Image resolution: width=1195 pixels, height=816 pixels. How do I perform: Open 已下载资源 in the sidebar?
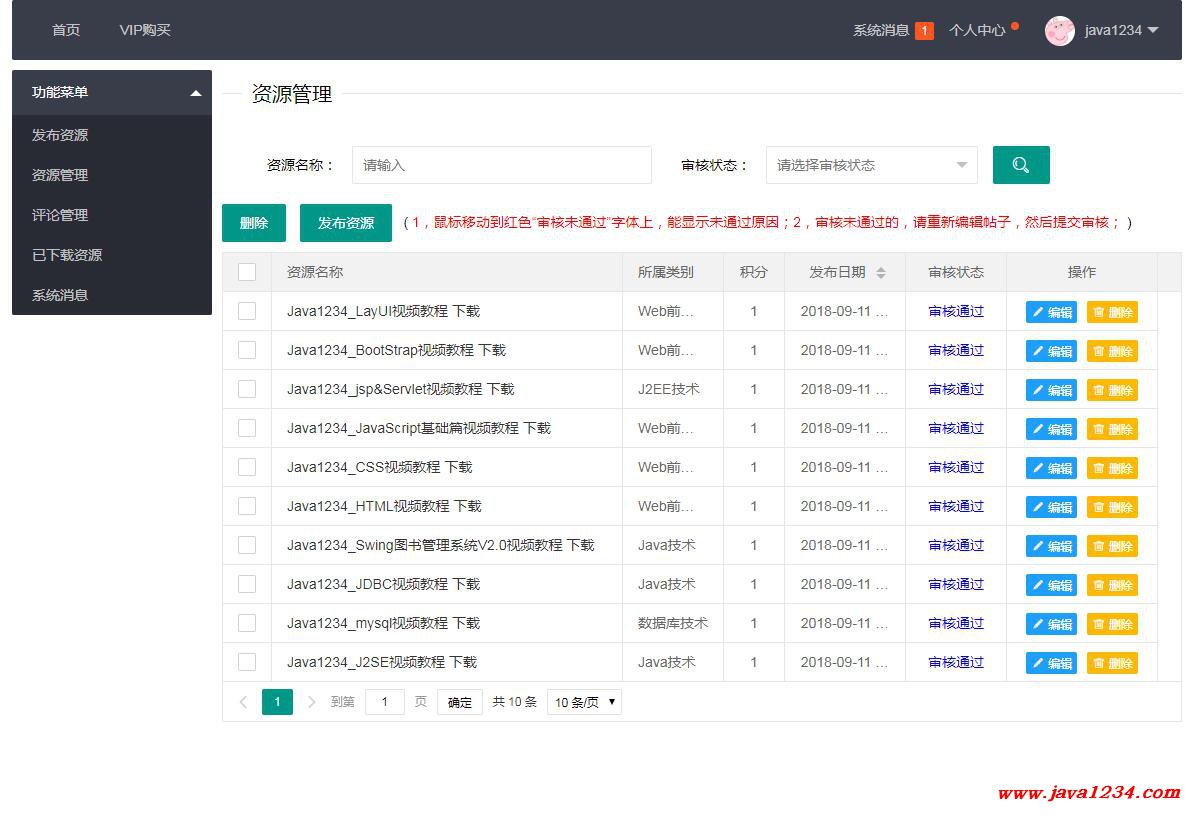tap(112, 255)
